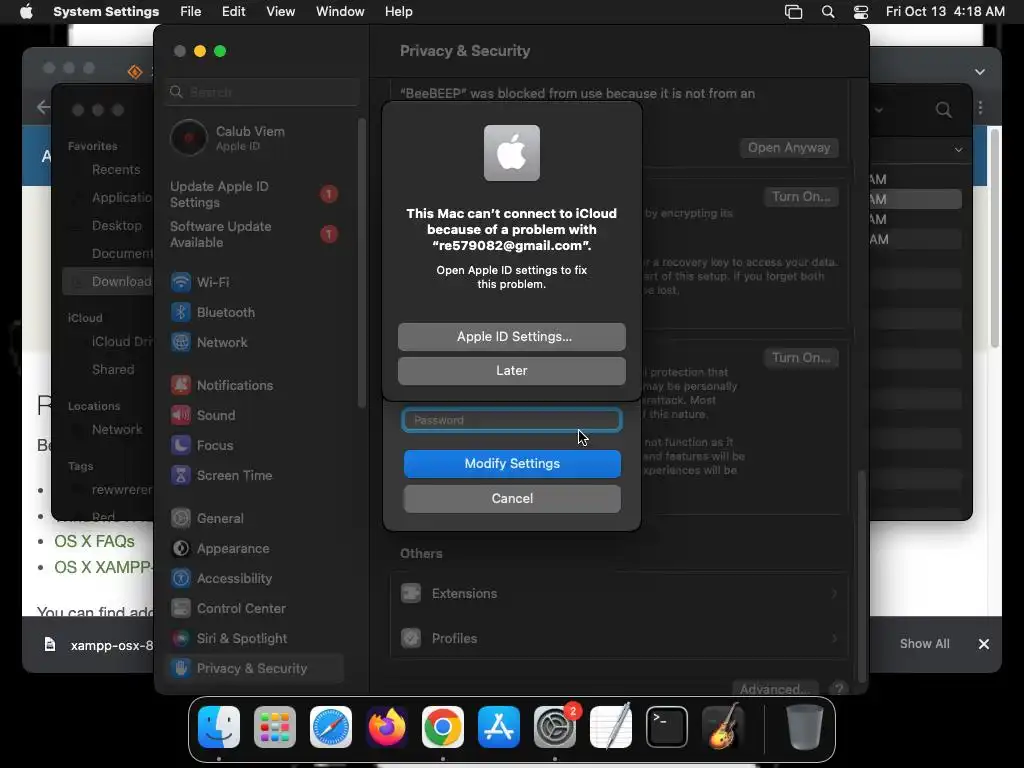Expand the browser tab list chevron
The width and height of the screenshot is (1024, 768).
(980, 72)
